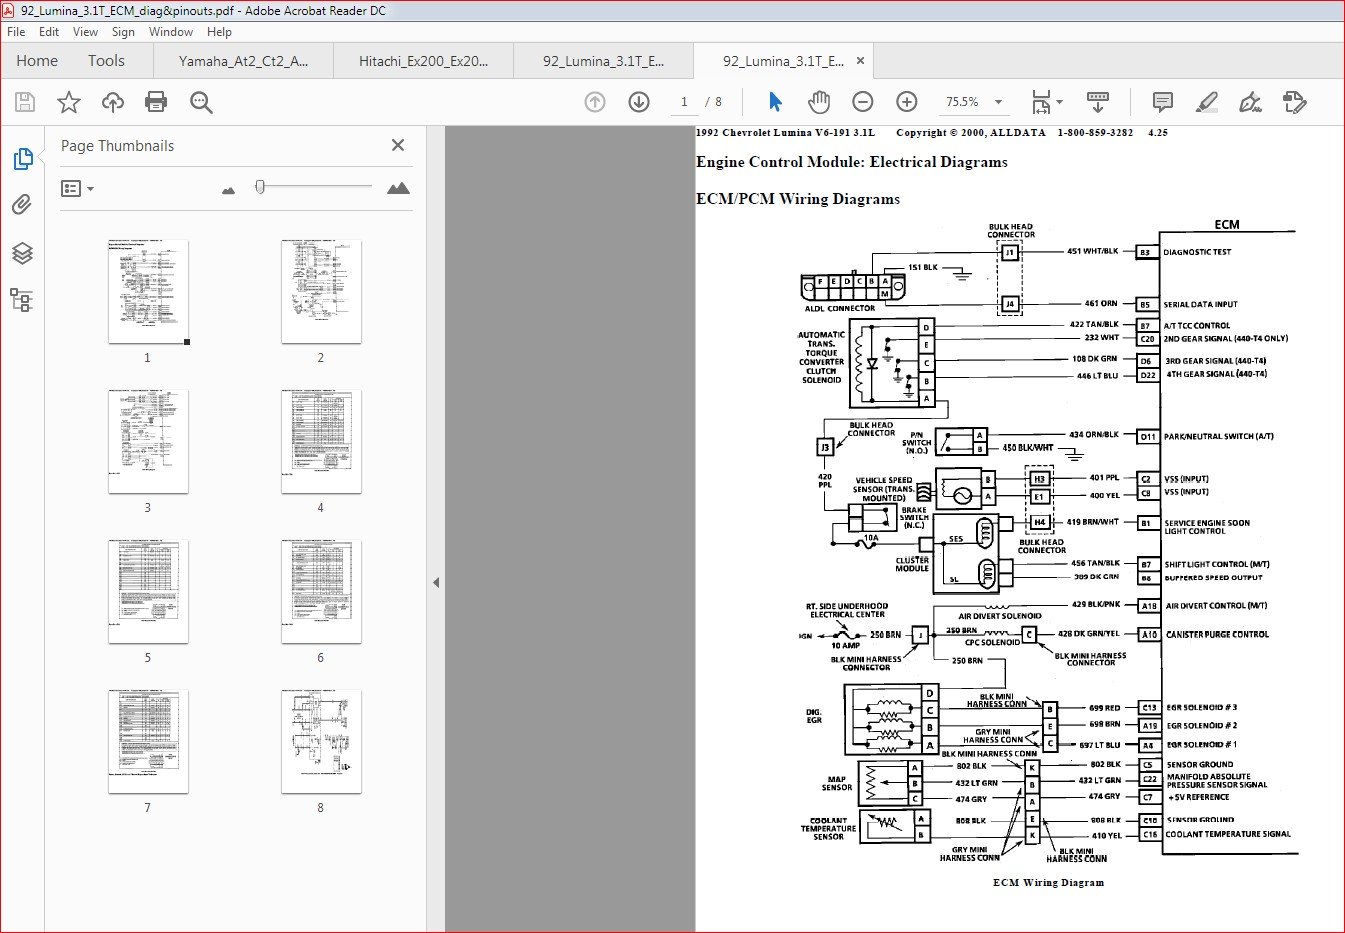Image resolution: width=1345 pixels, height=933 pixels.
Task: Click the 'CANISTER PURGE CONTROL' label
Action: (x=1217, y=634)
